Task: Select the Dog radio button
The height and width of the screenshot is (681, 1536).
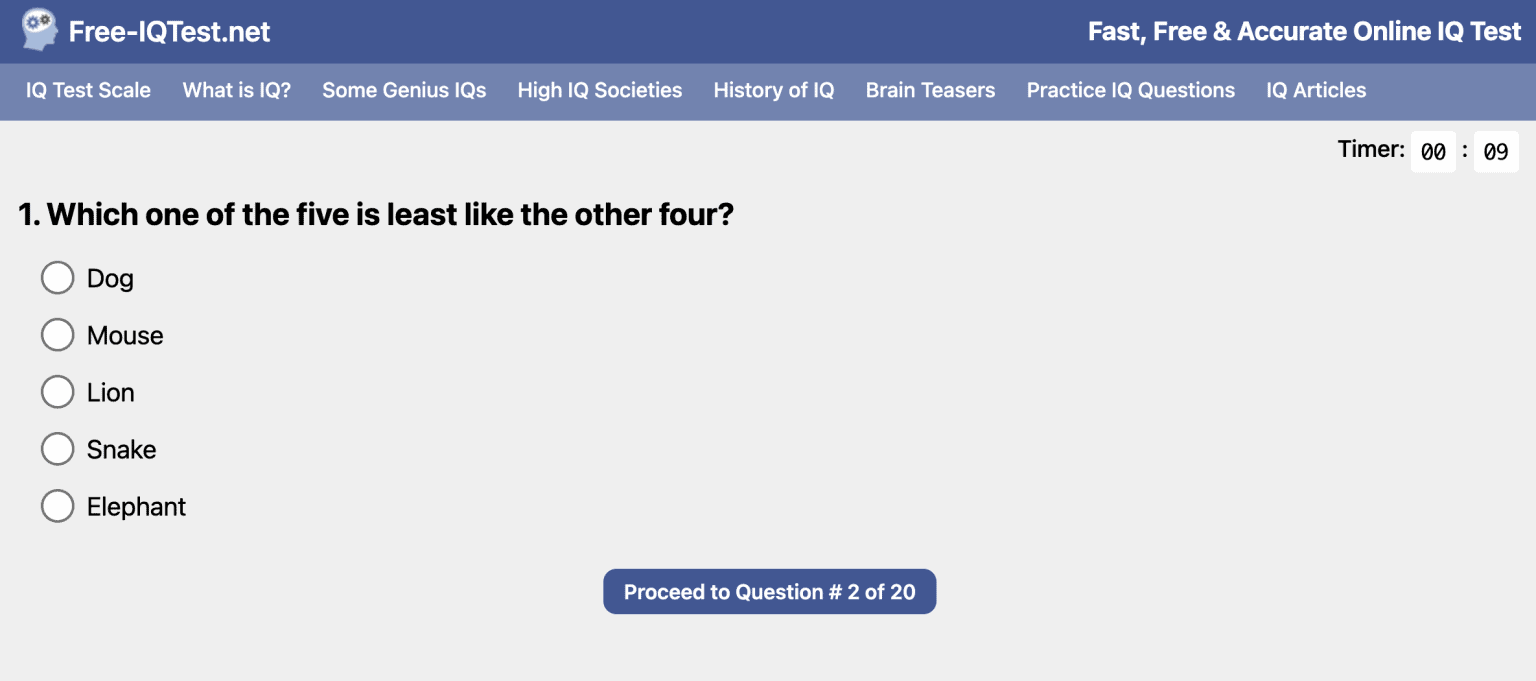Action: pyautogui.click(x=57, y=277)
